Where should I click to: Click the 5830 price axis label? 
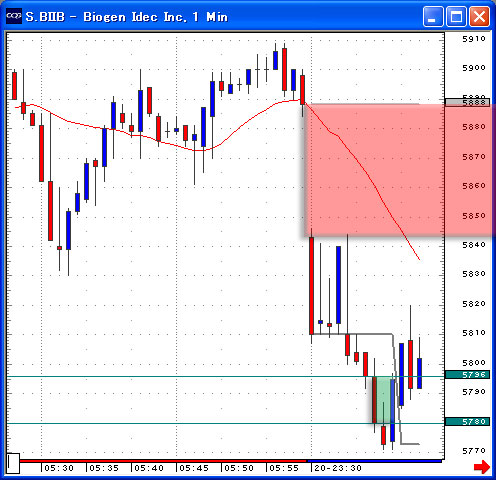[x=474, y=274]
